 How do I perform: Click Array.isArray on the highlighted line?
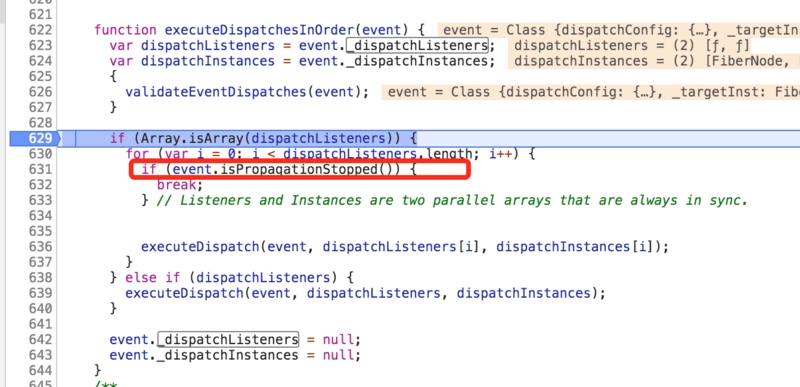coord(192,138)
